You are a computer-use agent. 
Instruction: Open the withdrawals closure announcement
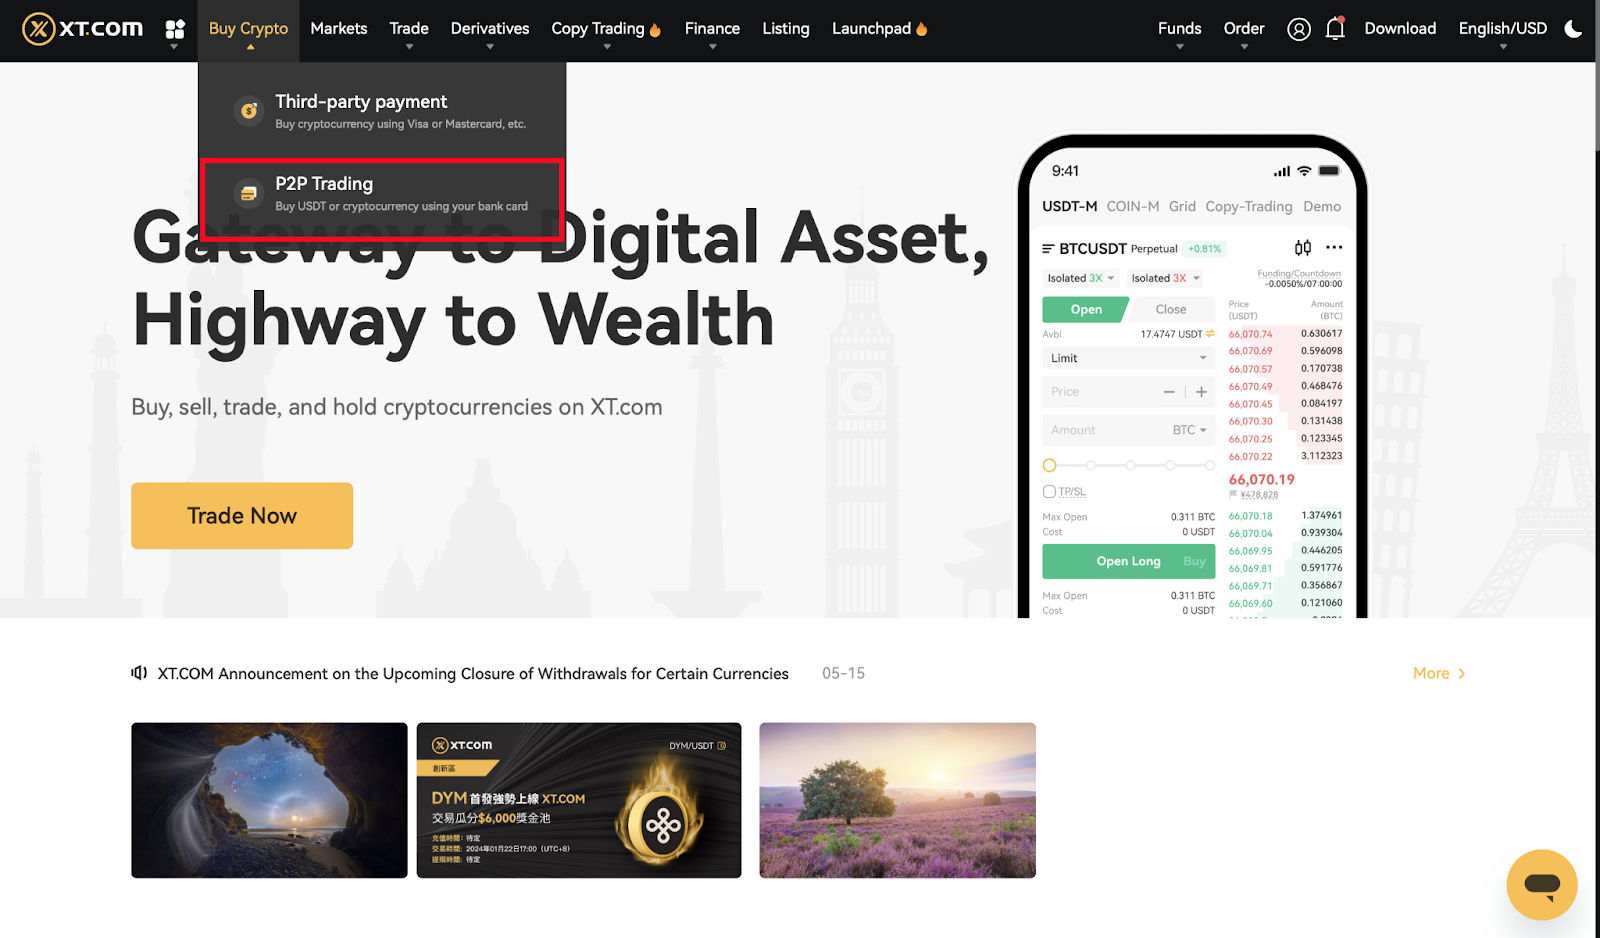click(x=473, y=674)
